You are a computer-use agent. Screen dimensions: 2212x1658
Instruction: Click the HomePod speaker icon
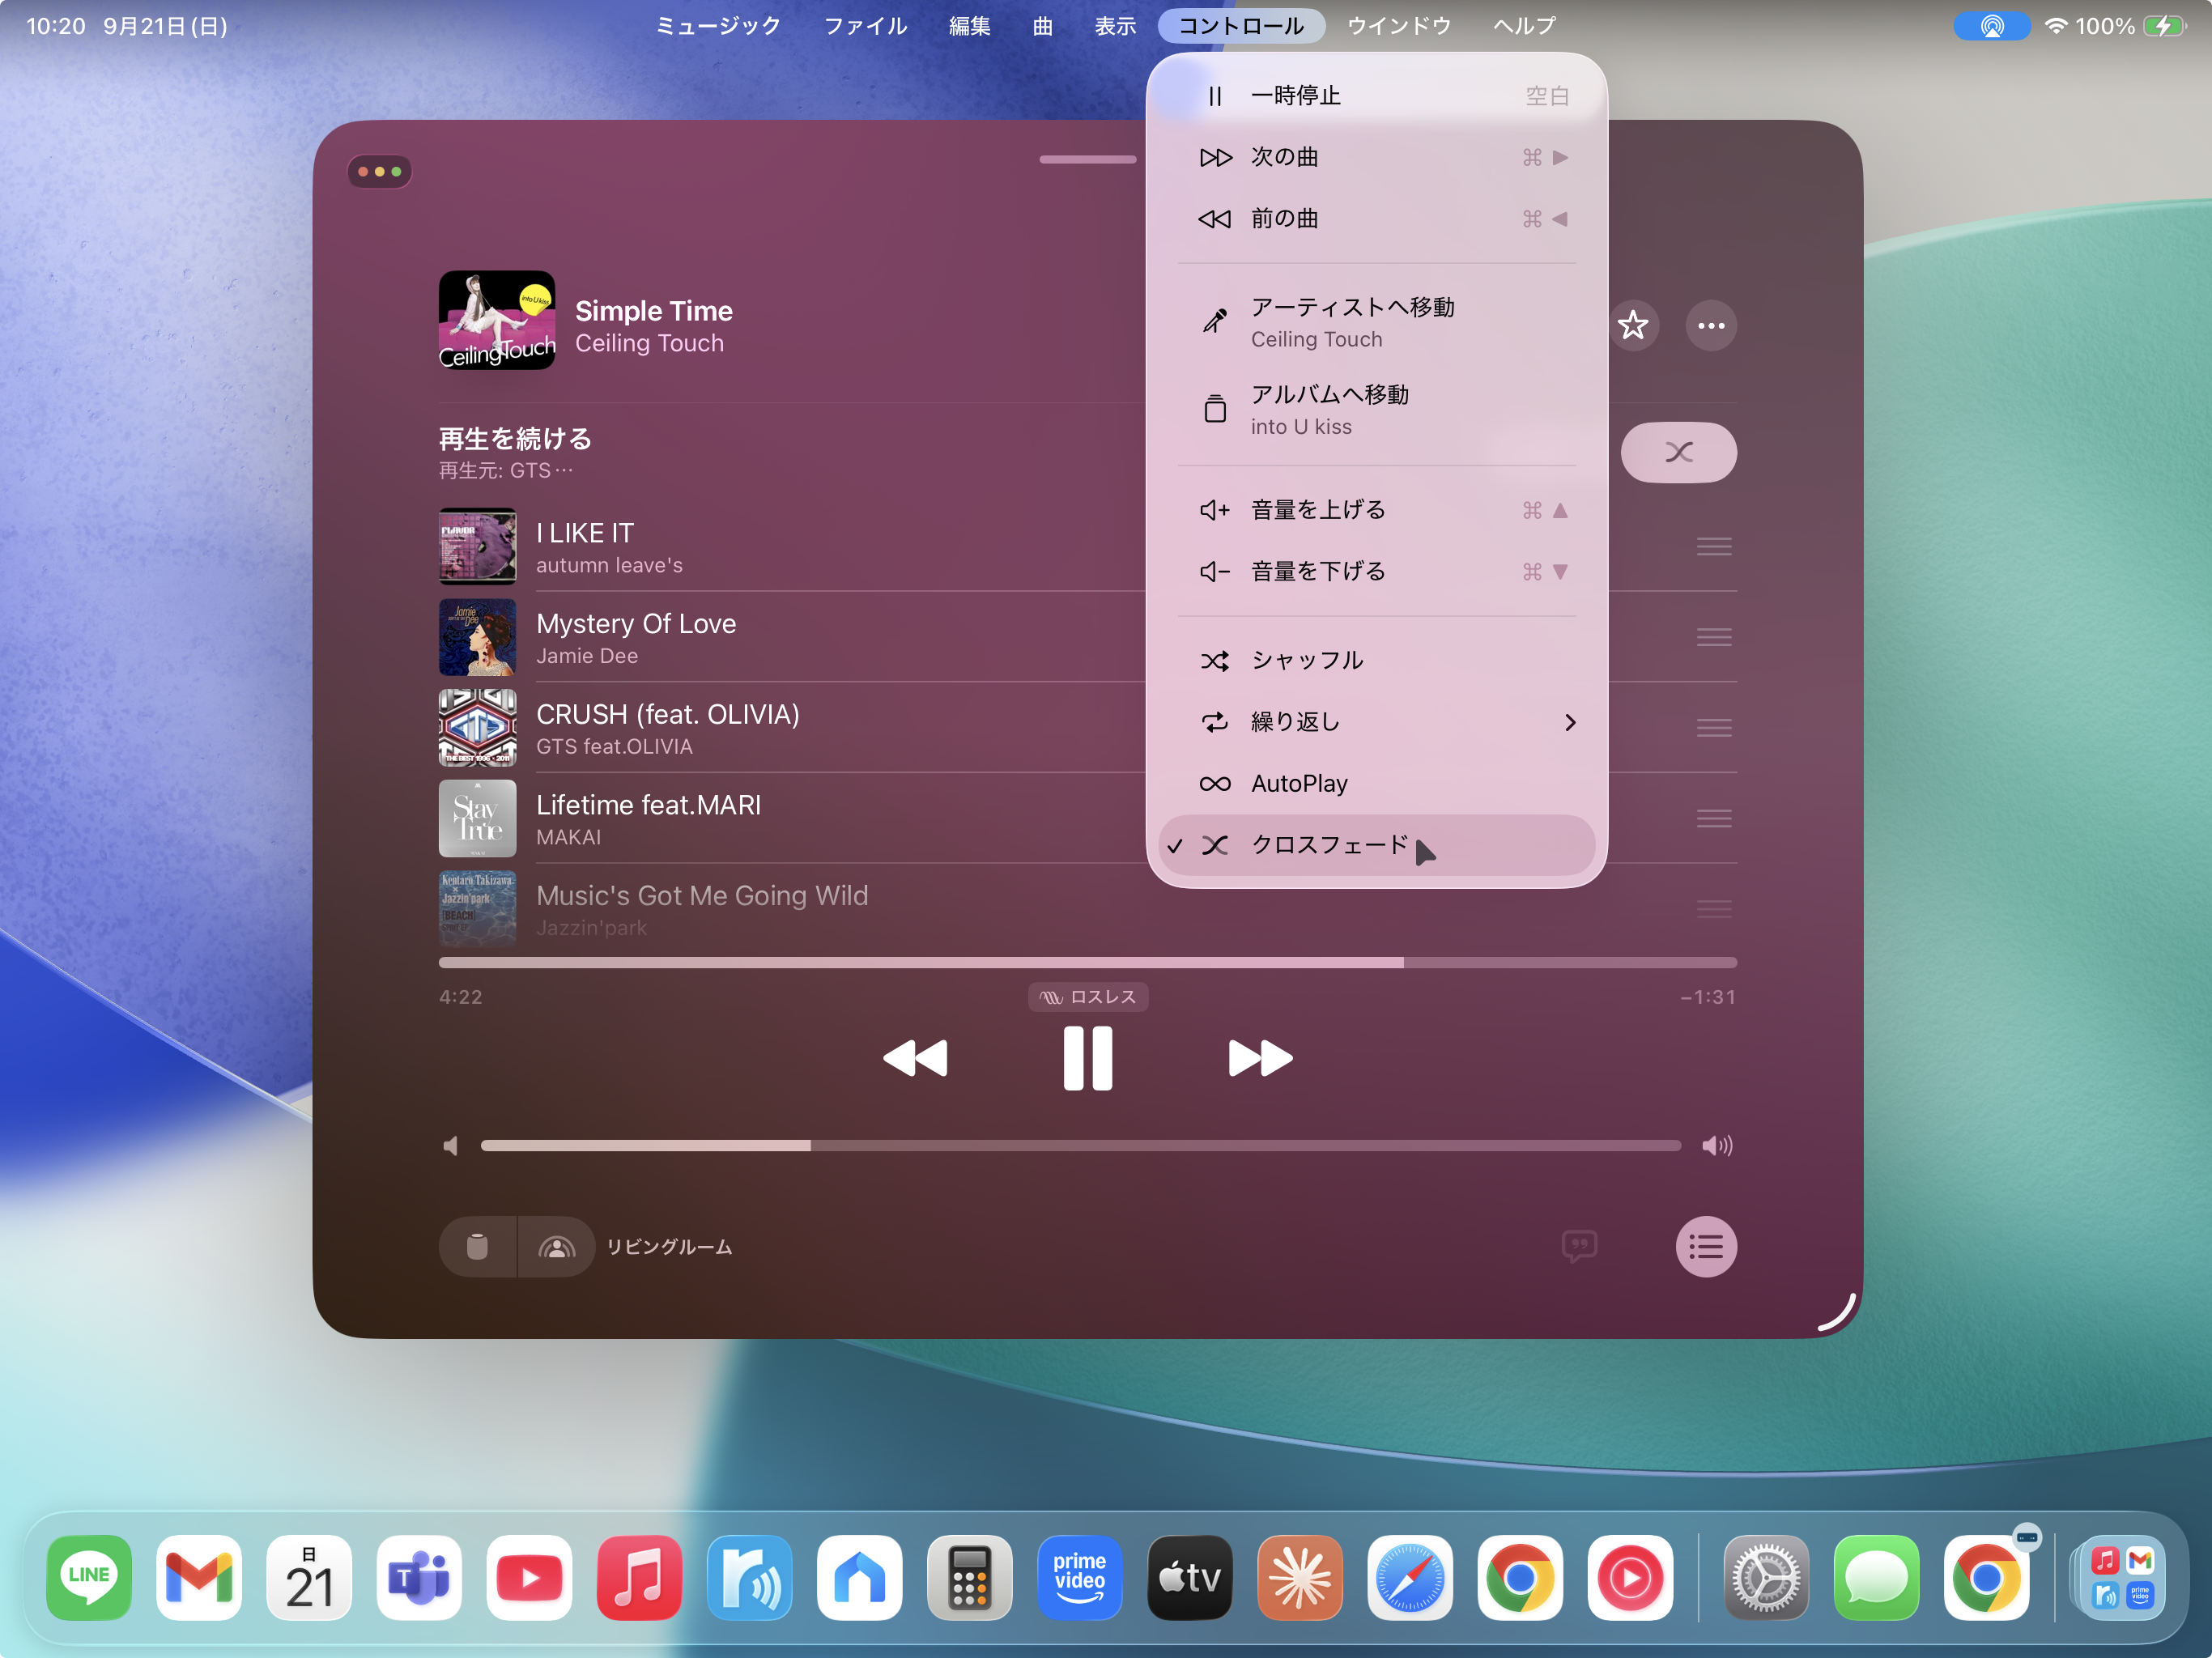point(477,1246)
